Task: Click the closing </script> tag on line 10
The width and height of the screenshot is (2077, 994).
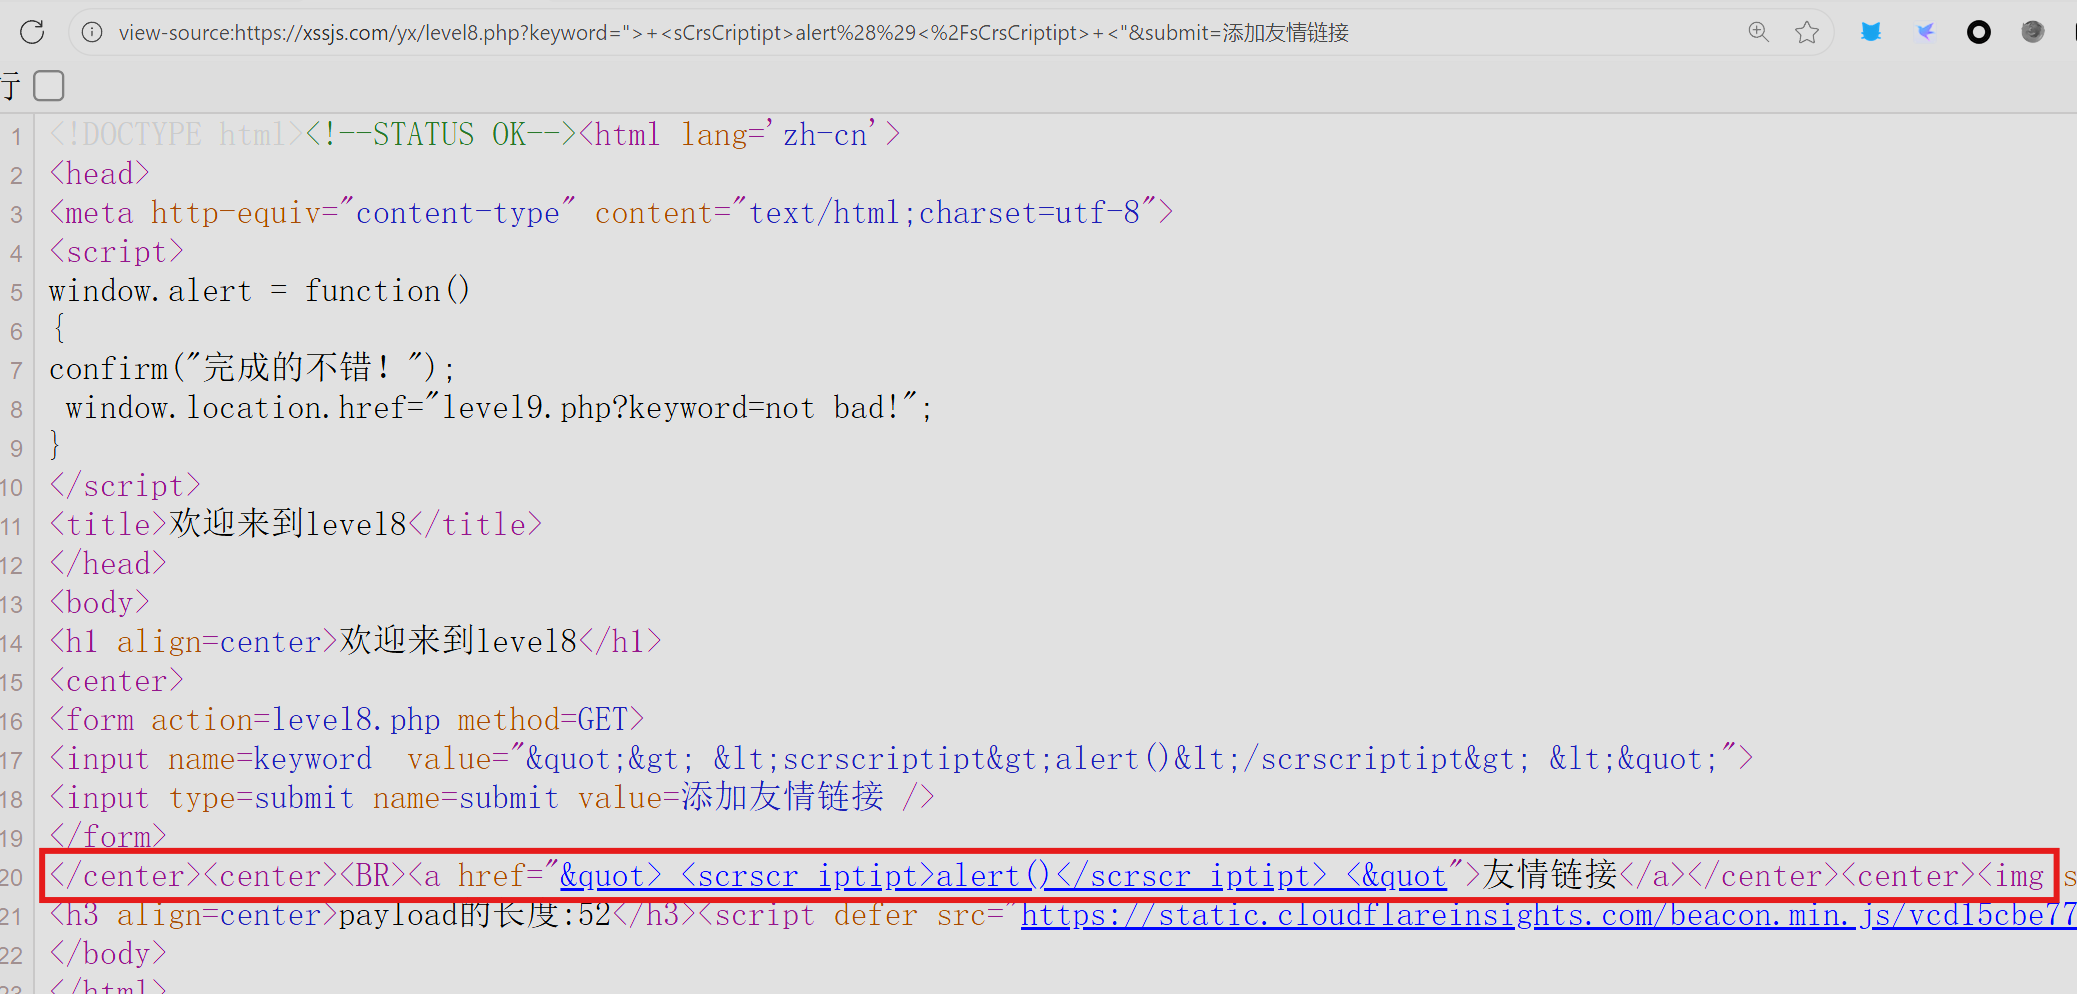Action: point(125,486)
